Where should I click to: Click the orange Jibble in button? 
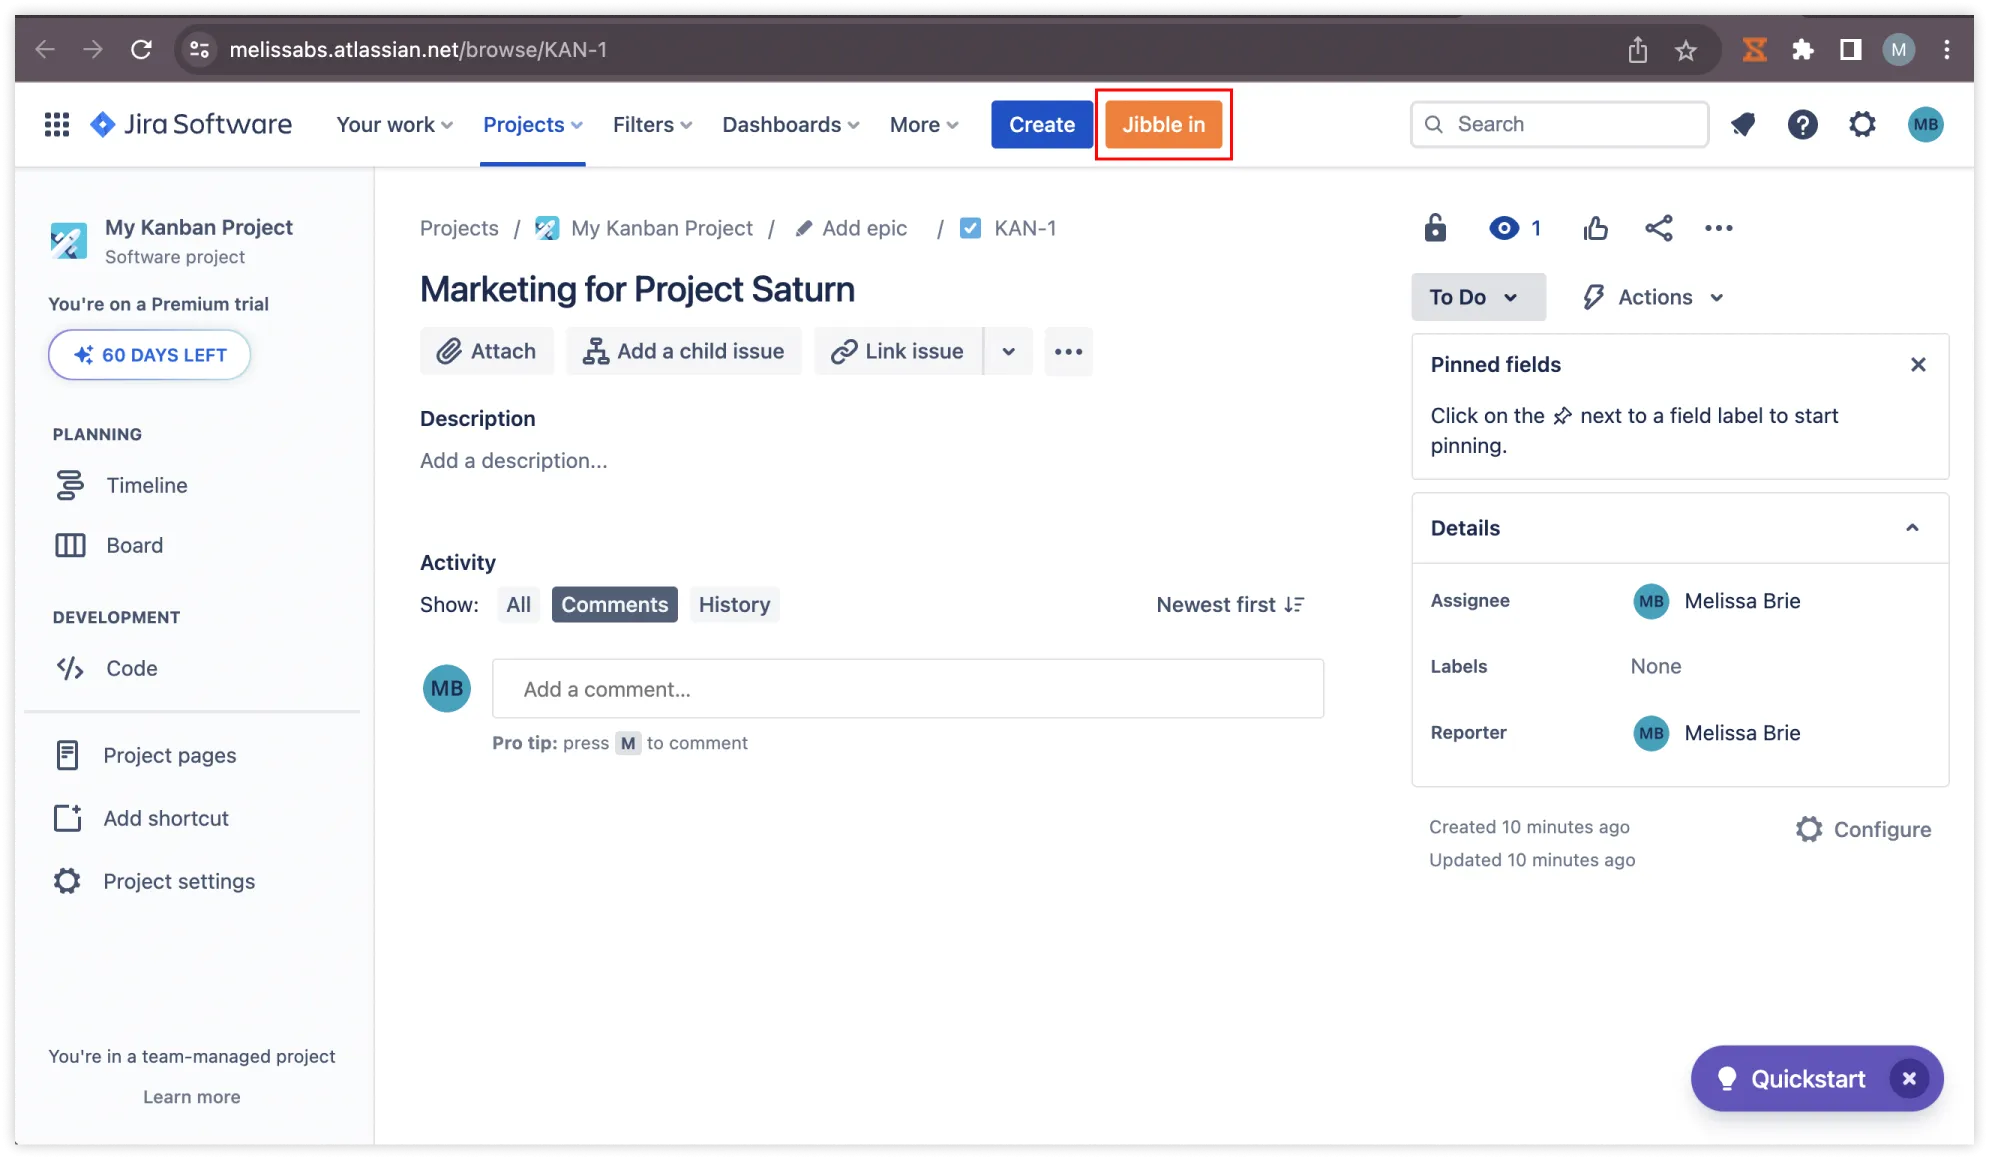[1163, 124]
